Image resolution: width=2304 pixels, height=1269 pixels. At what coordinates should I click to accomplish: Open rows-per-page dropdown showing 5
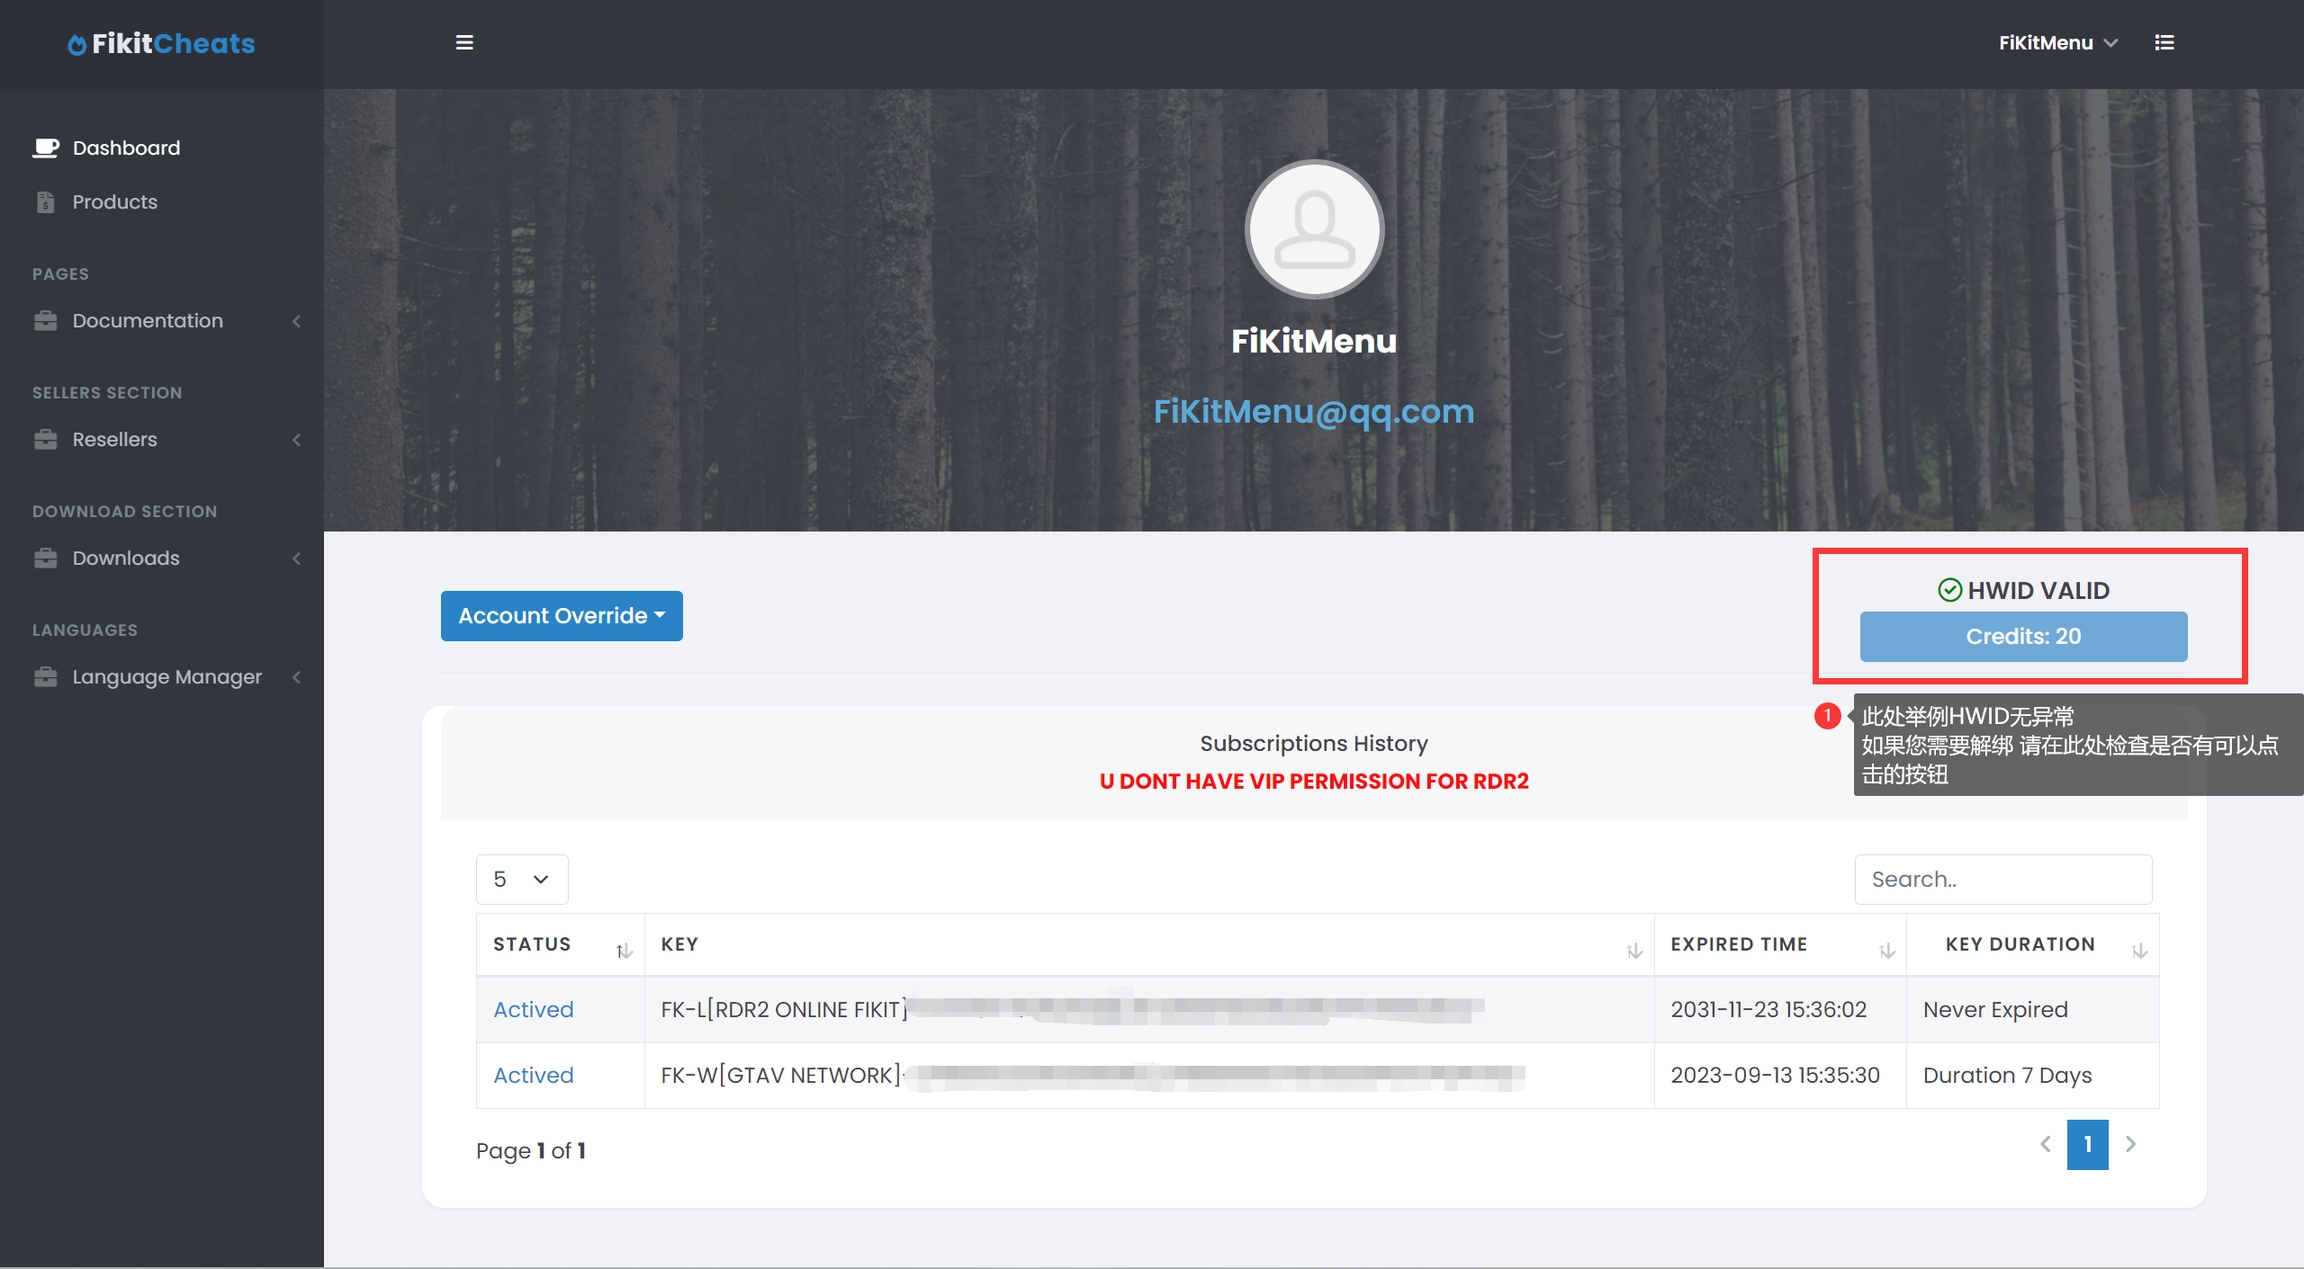tap(521, 879)
